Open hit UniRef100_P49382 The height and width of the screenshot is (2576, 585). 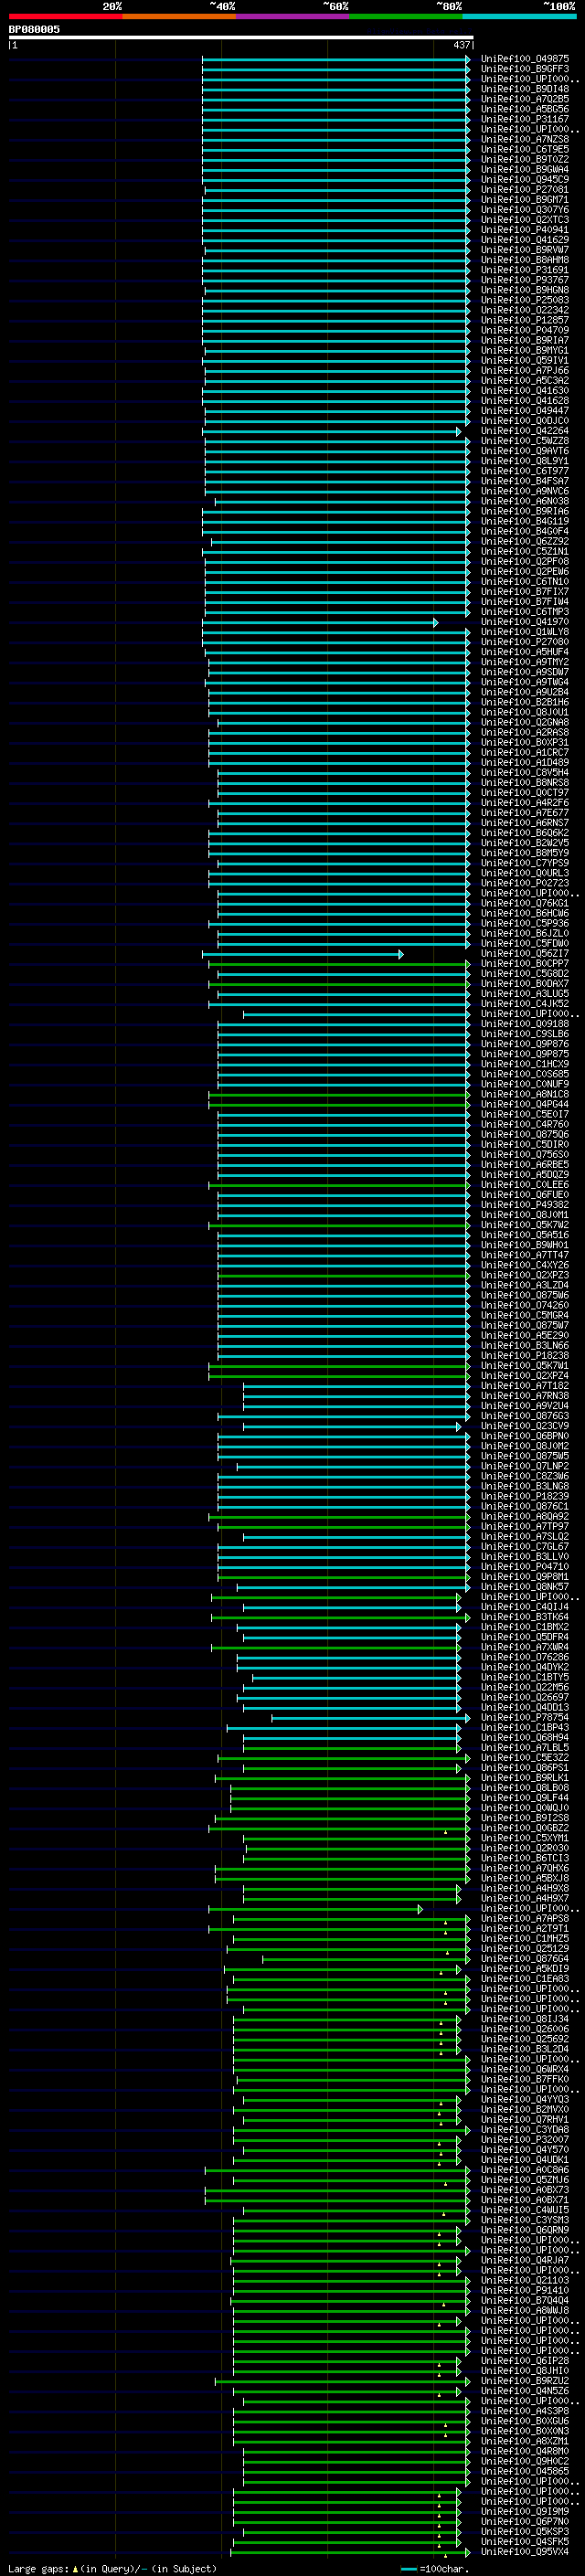(x=525, y=1205)
